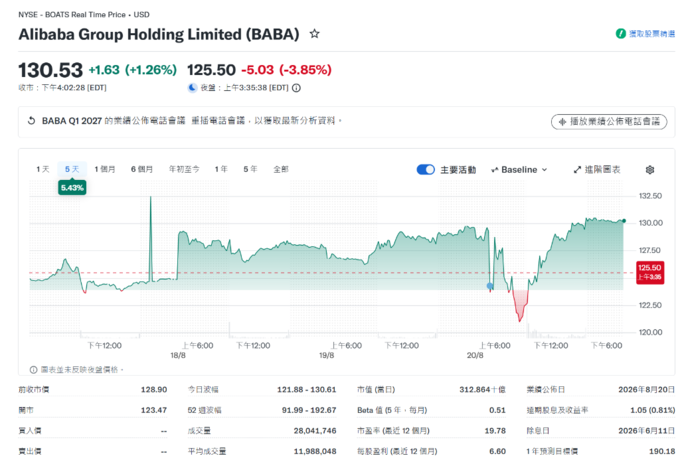
Task: Click the blue event marker on chart
Action: (490, 286)
